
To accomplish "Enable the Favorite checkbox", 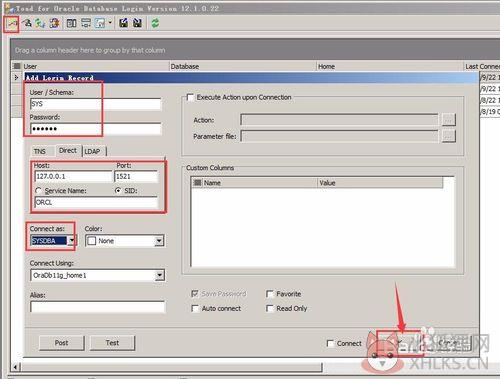I will (270, 294).
